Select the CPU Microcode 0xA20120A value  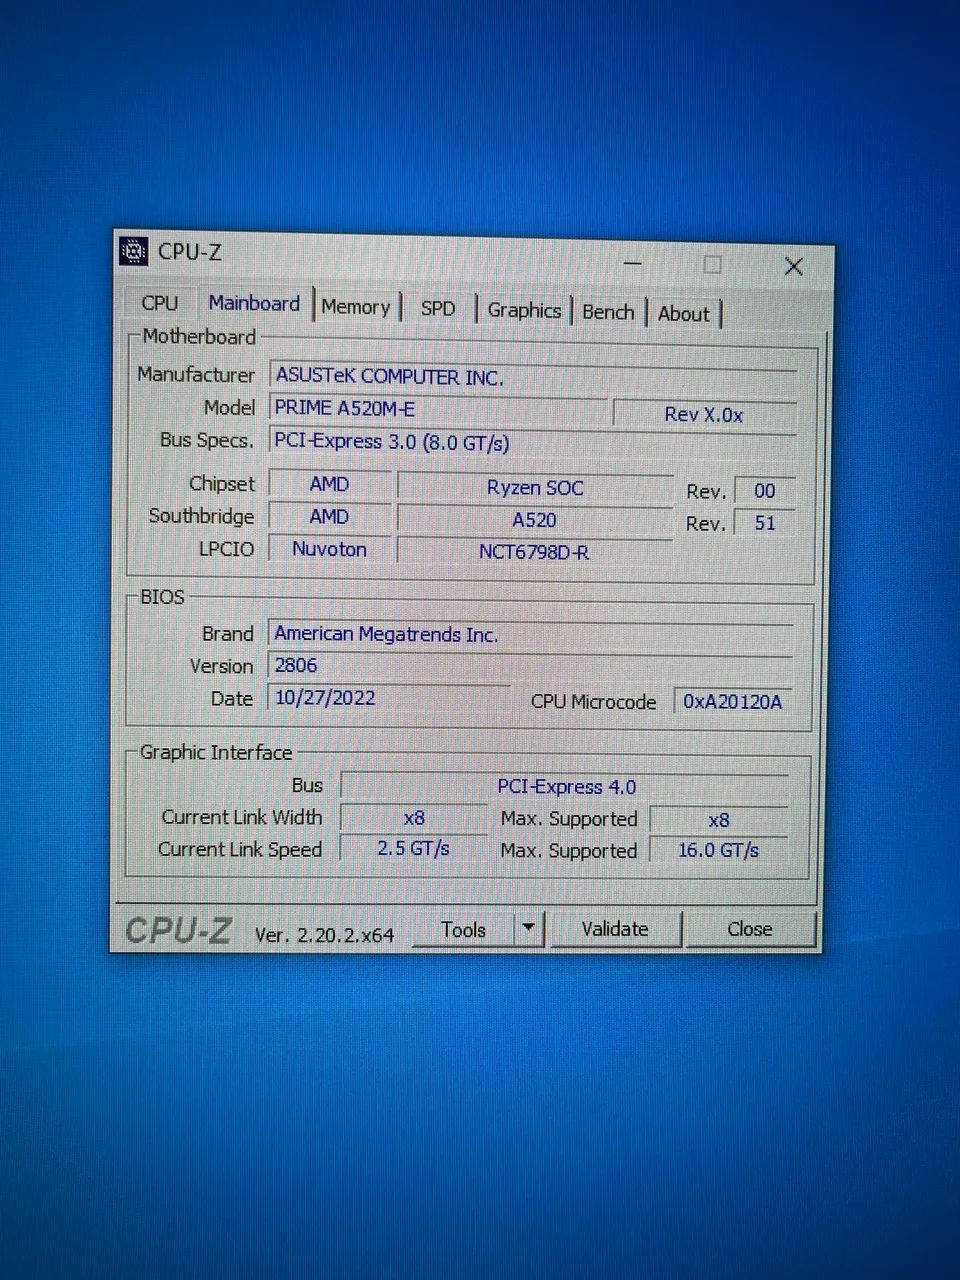[733, 702]
